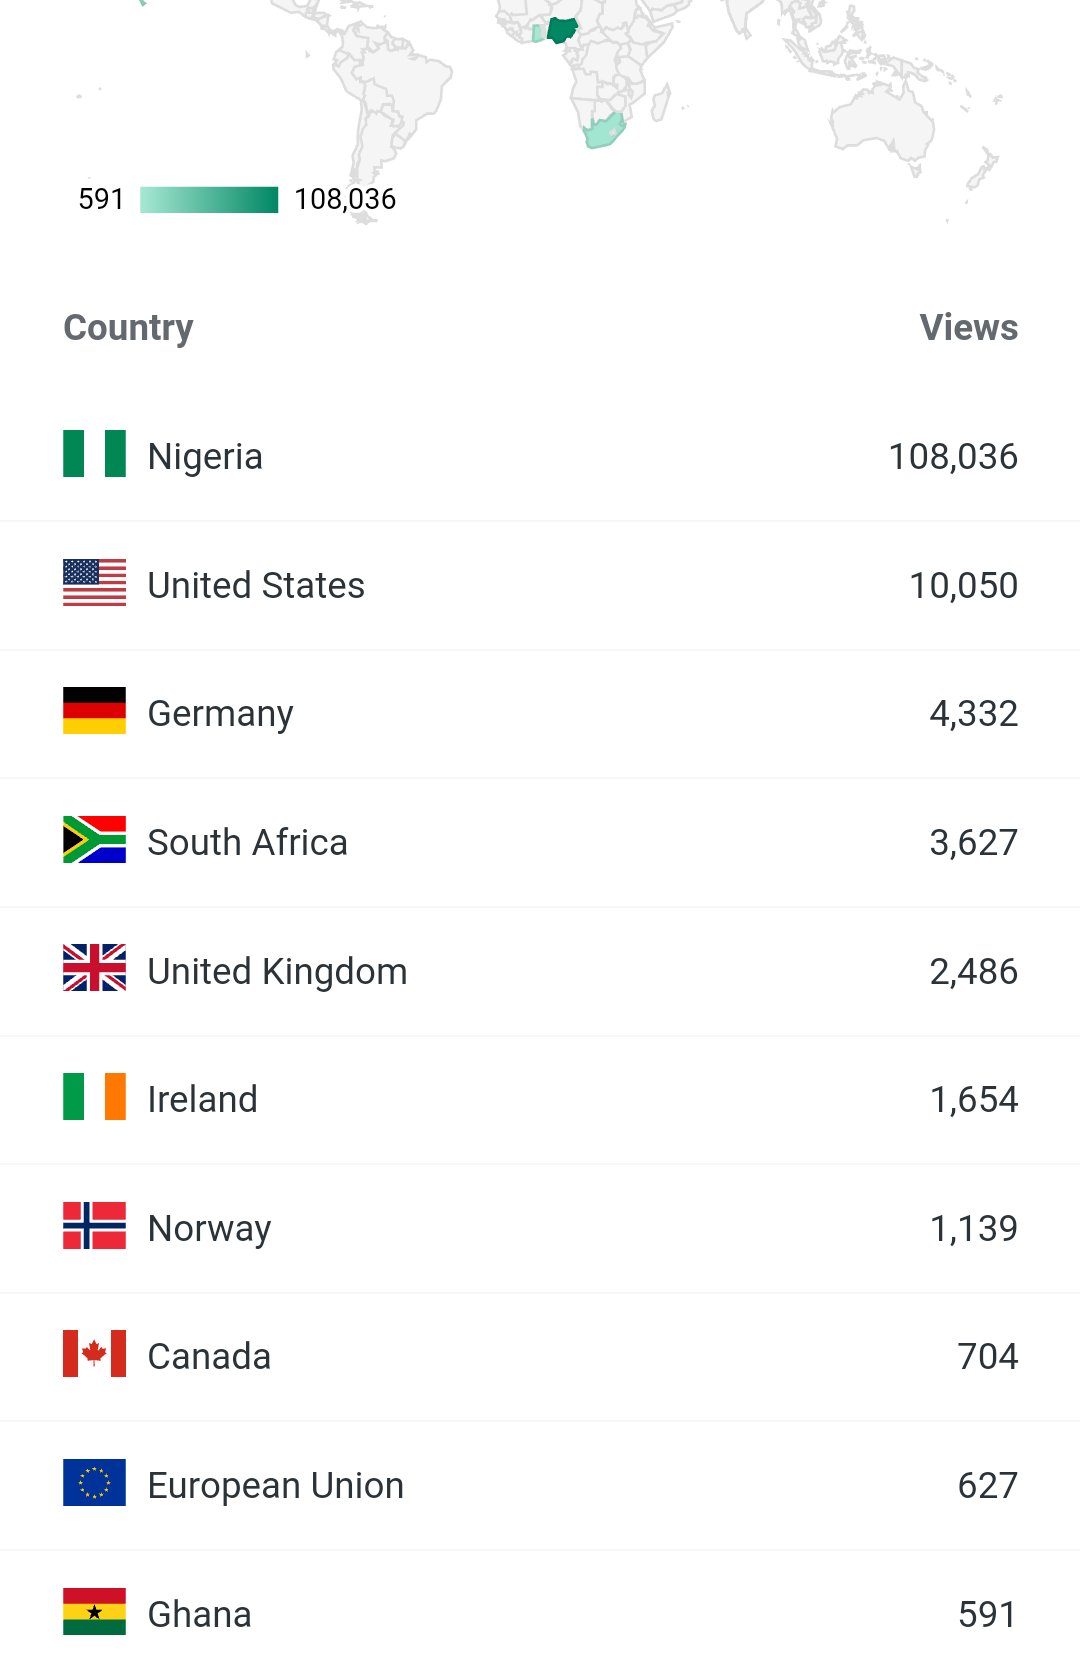Click the European Union flag icon
The width and height of the screenshot is (1080, 1679).
pyautogui.click(x=94, y=1483)
